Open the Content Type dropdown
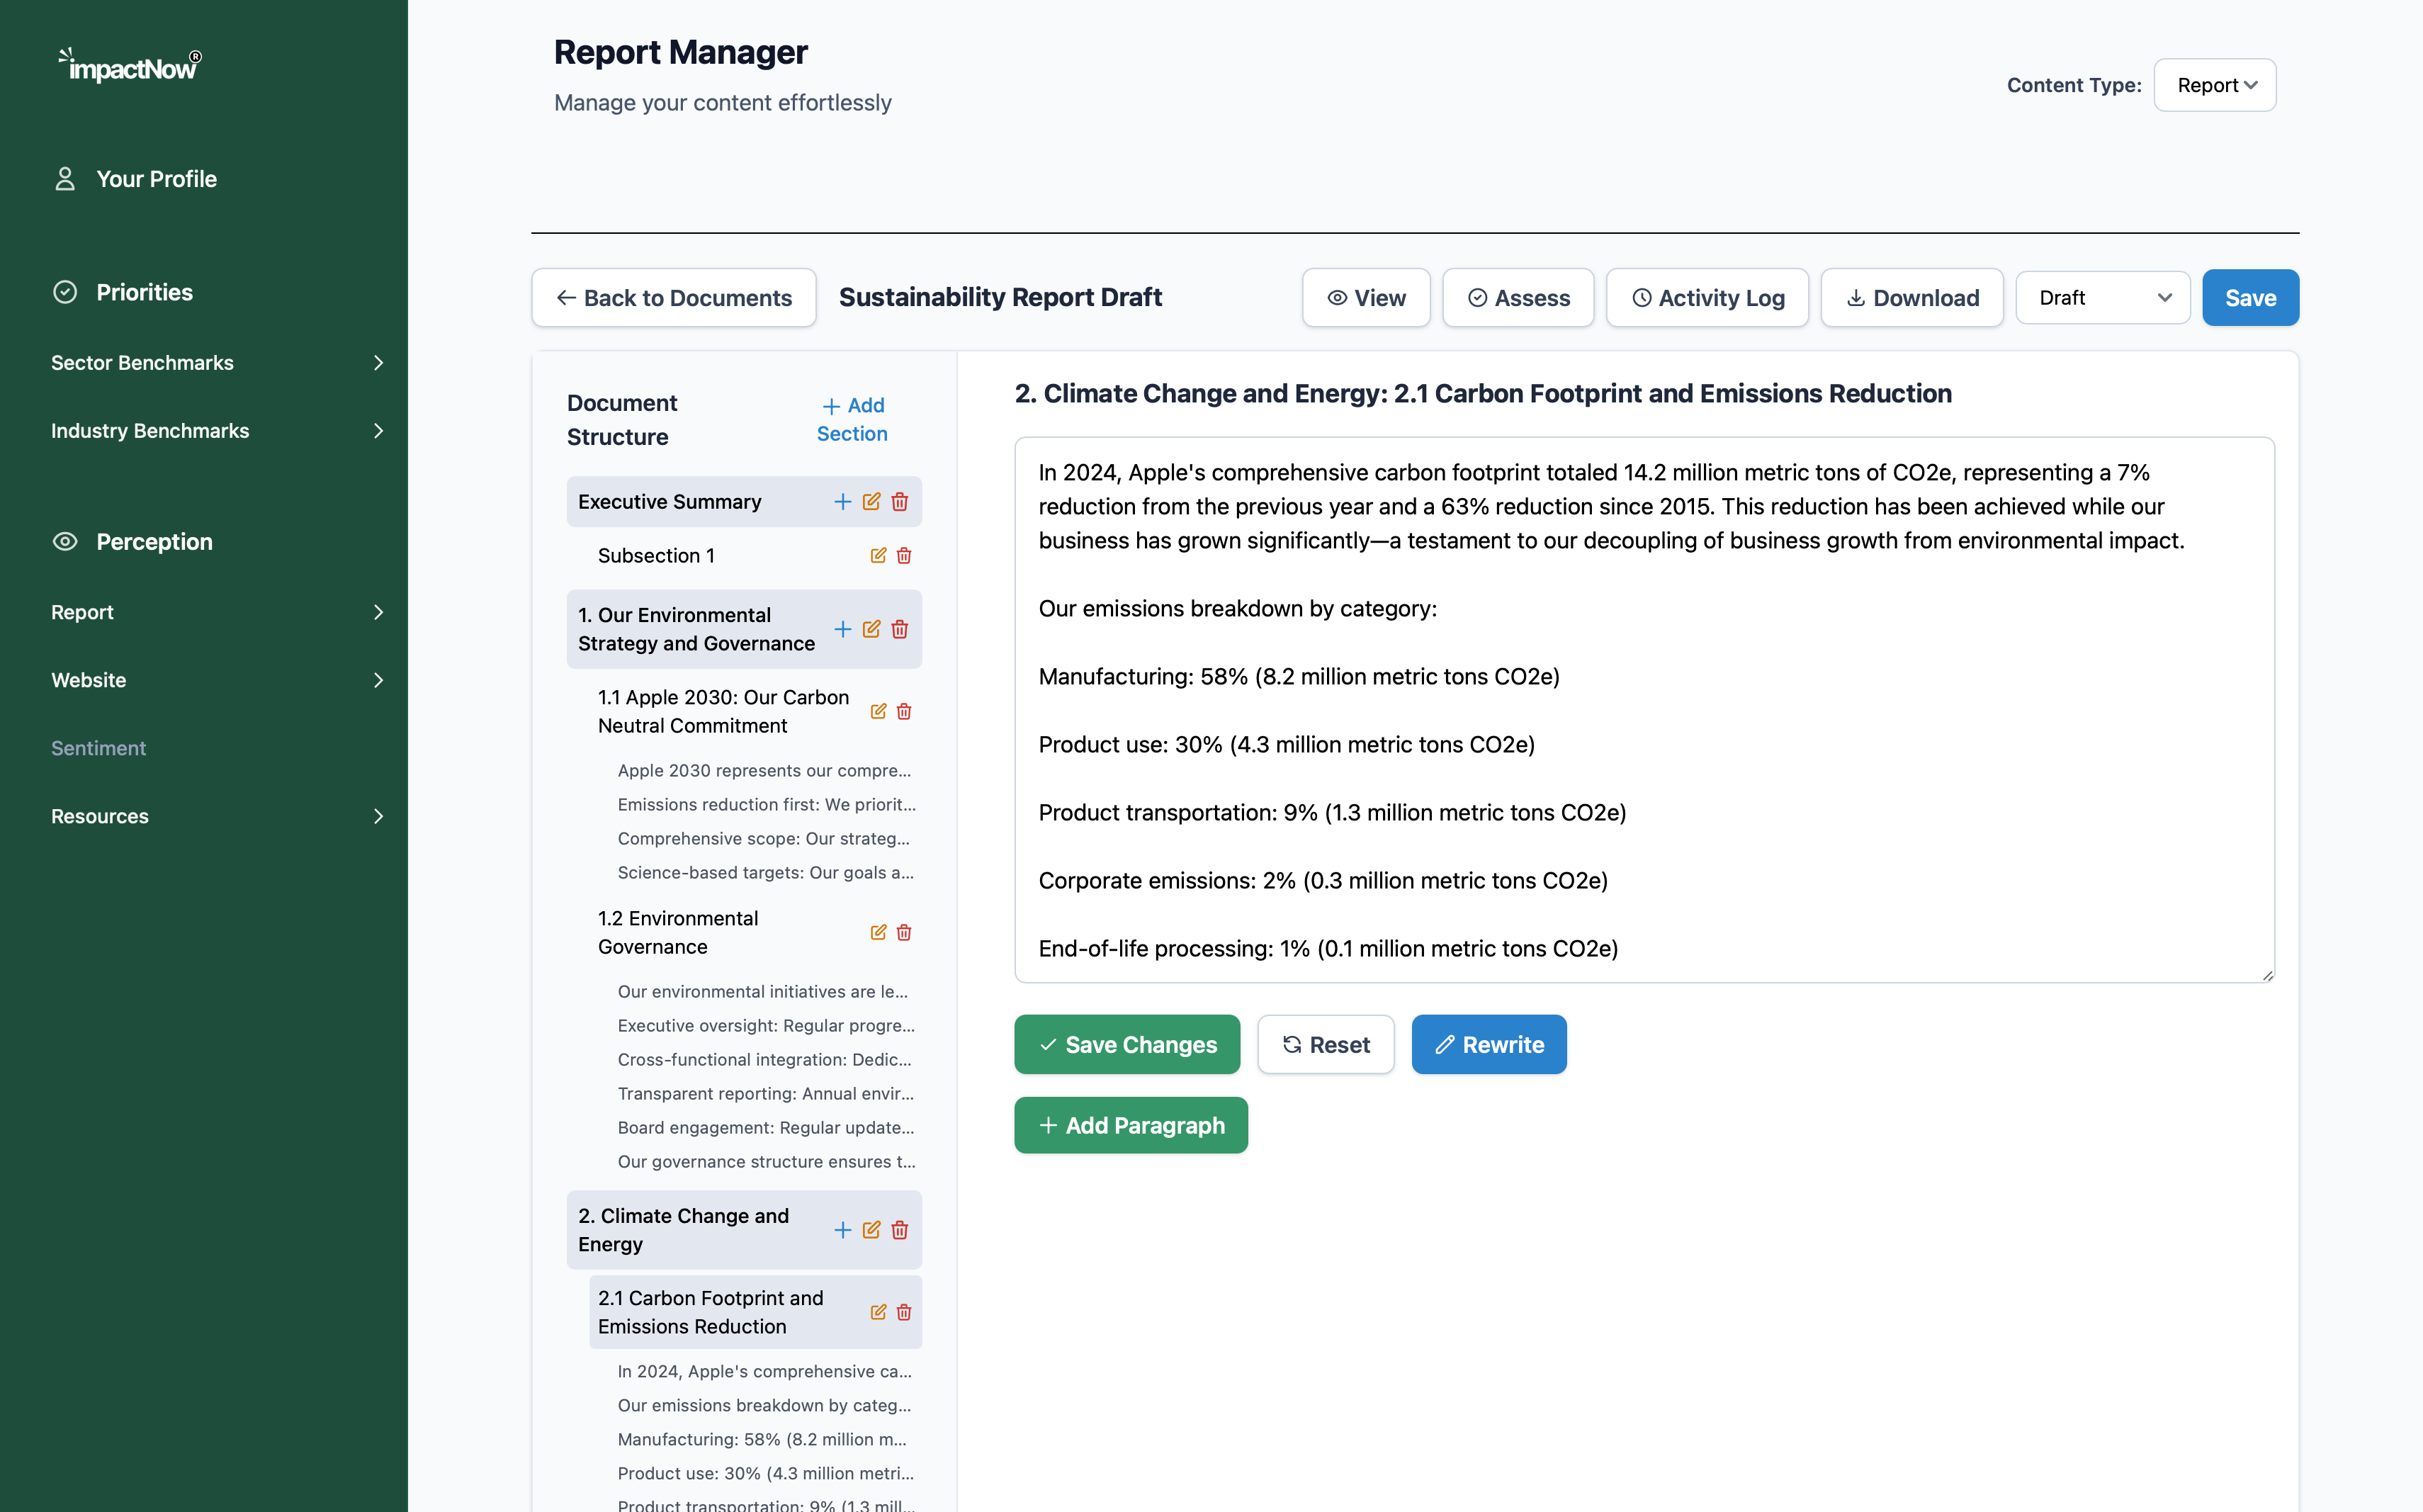The width and height of the screenshot is (2423, 1512). click(2214, 85)
